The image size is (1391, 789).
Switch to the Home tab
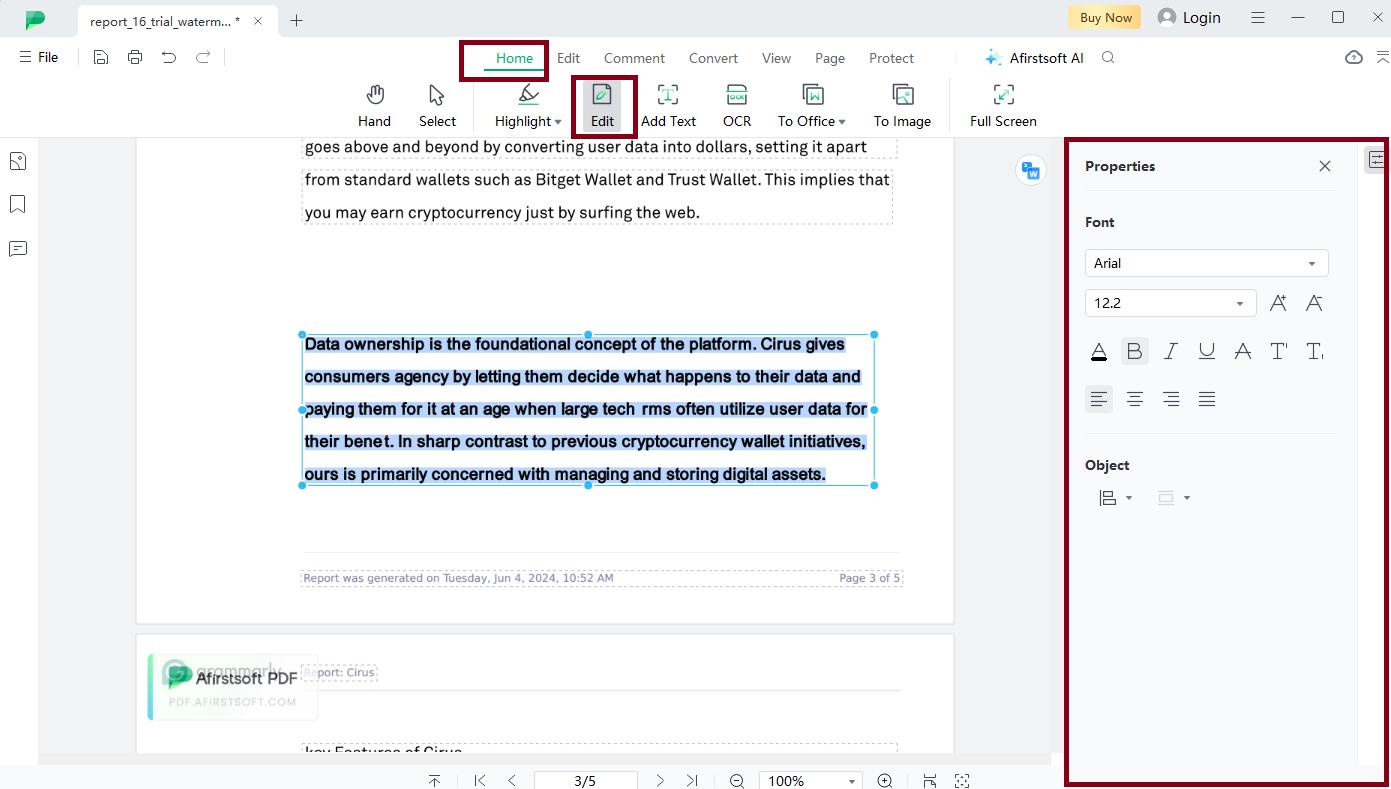coord(514,58)
